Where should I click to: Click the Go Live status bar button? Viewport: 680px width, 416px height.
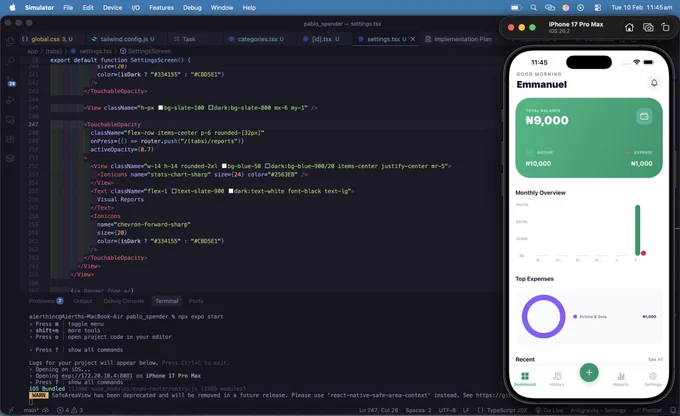pos(549,410)
